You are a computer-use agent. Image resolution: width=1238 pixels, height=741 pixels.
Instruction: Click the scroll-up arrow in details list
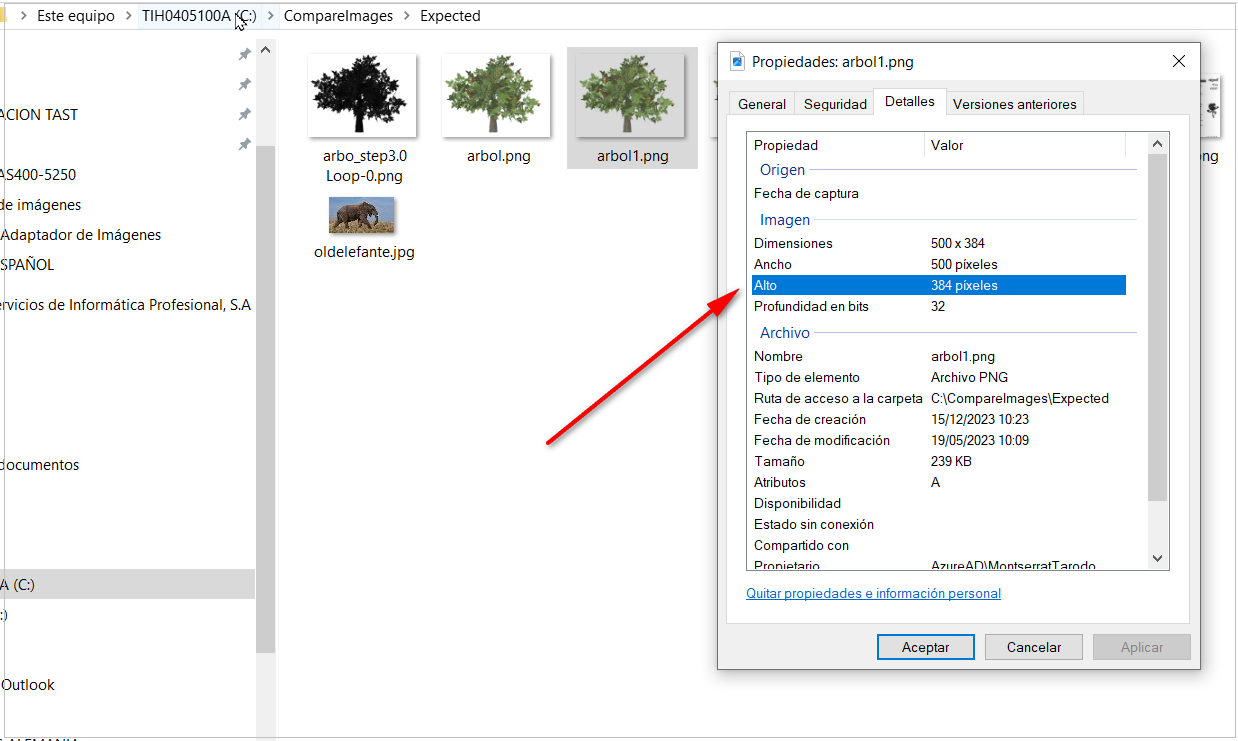pyautogui.click(x=1158, y=145)
